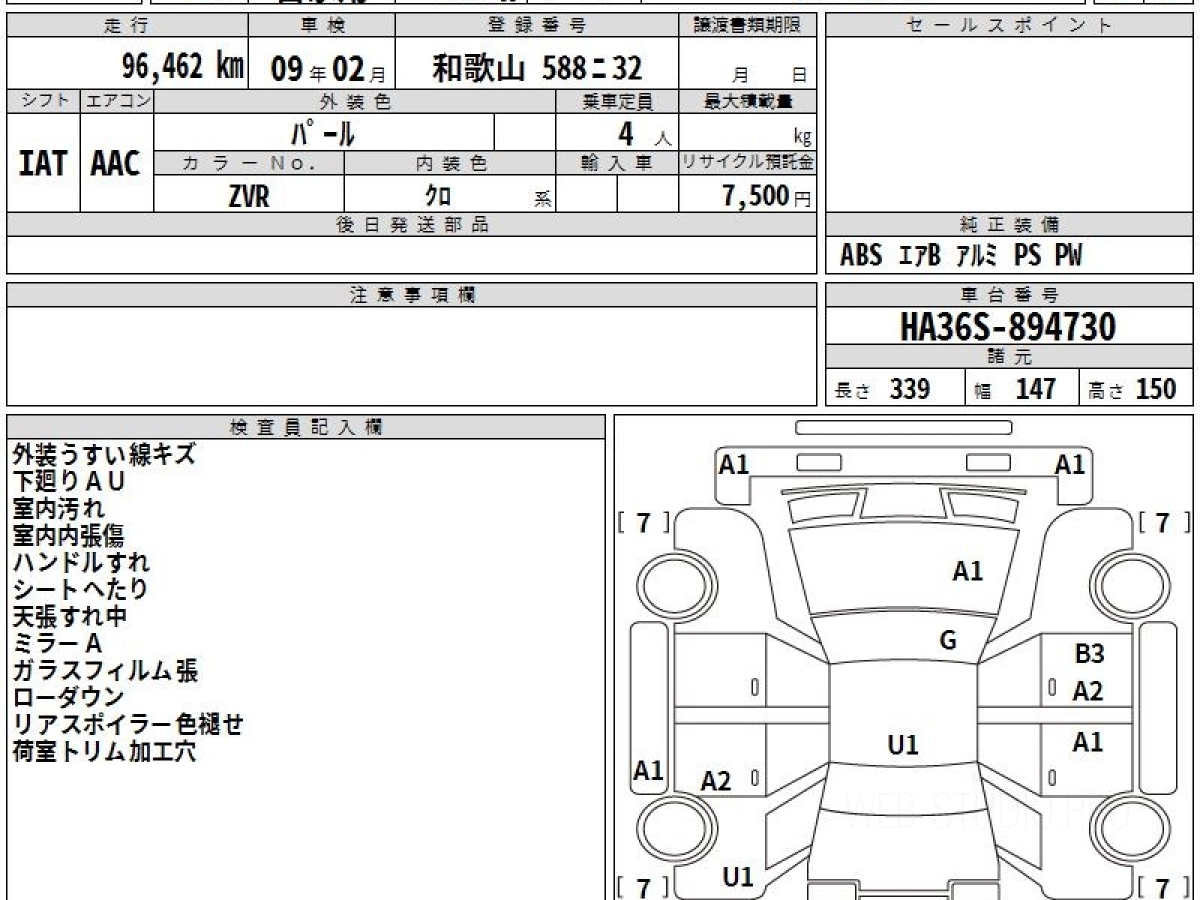Click the note シートへたり
Screen dimensions: 1200x900
(80, 589)
